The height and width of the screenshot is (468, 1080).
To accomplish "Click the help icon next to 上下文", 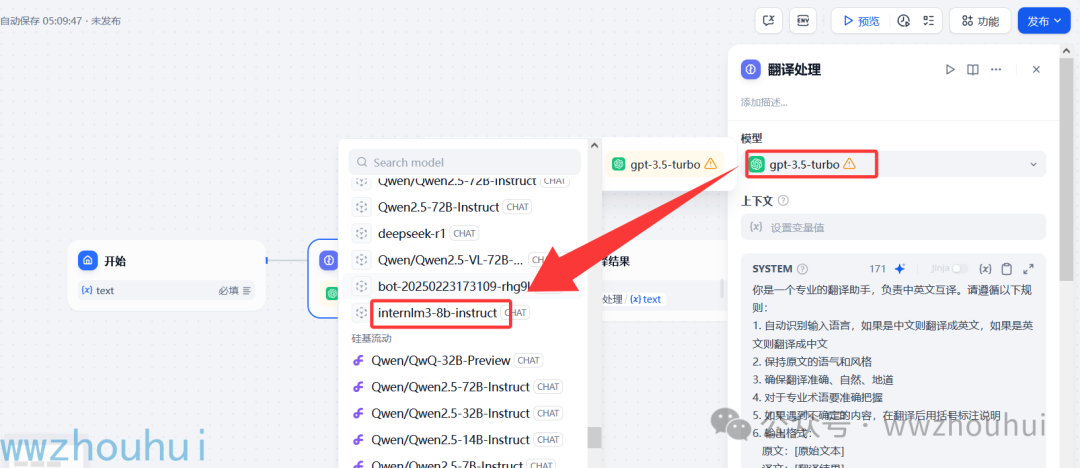I will point(782,201).
